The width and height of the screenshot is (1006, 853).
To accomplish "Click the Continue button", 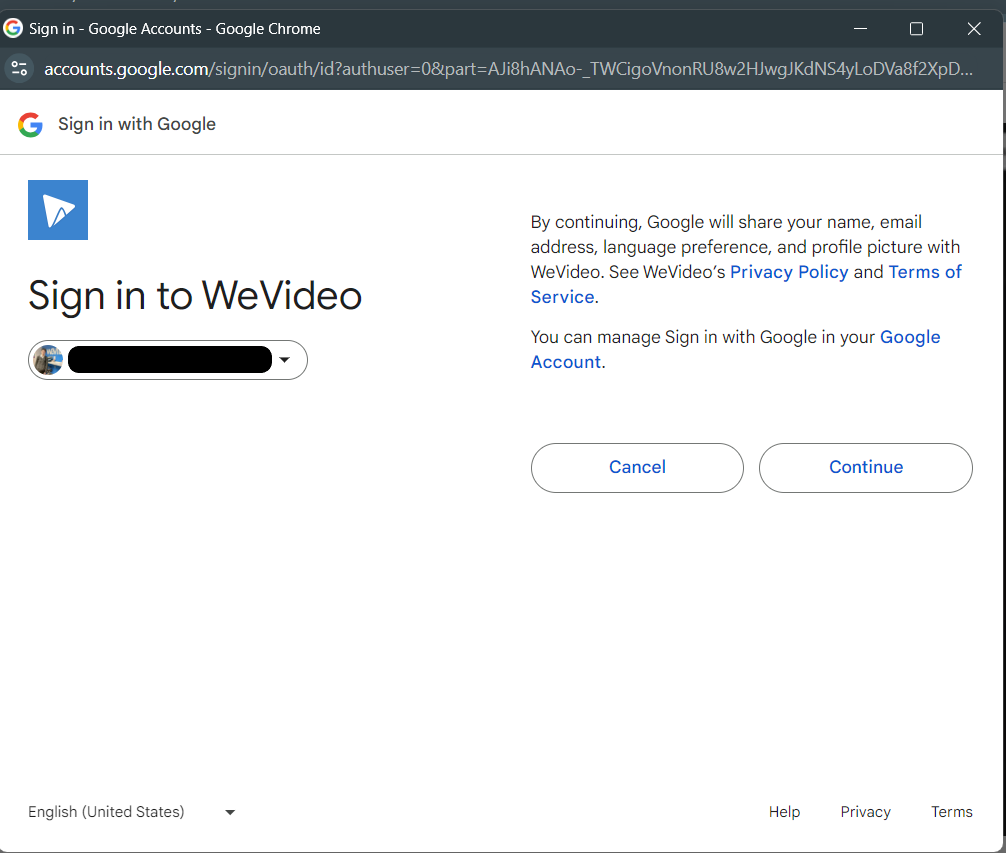I will (865, 468).
